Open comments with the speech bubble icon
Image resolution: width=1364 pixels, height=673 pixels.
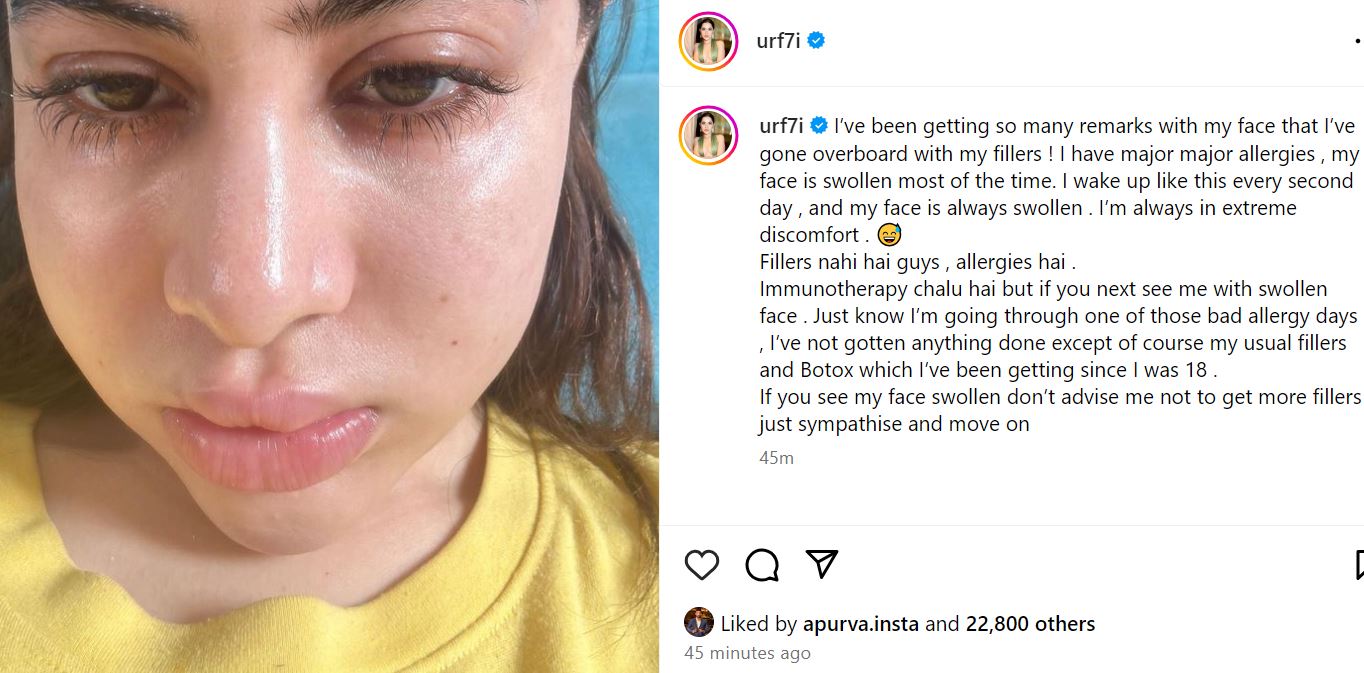pos(763,564)
